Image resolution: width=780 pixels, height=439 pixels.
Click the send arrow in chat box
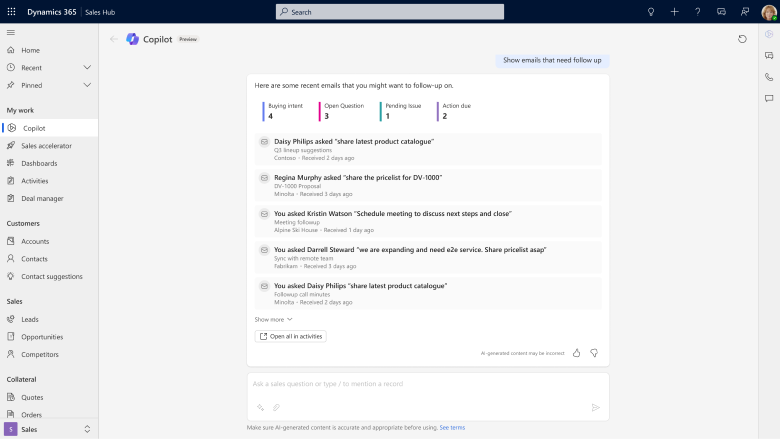click(x=595, y=407)
